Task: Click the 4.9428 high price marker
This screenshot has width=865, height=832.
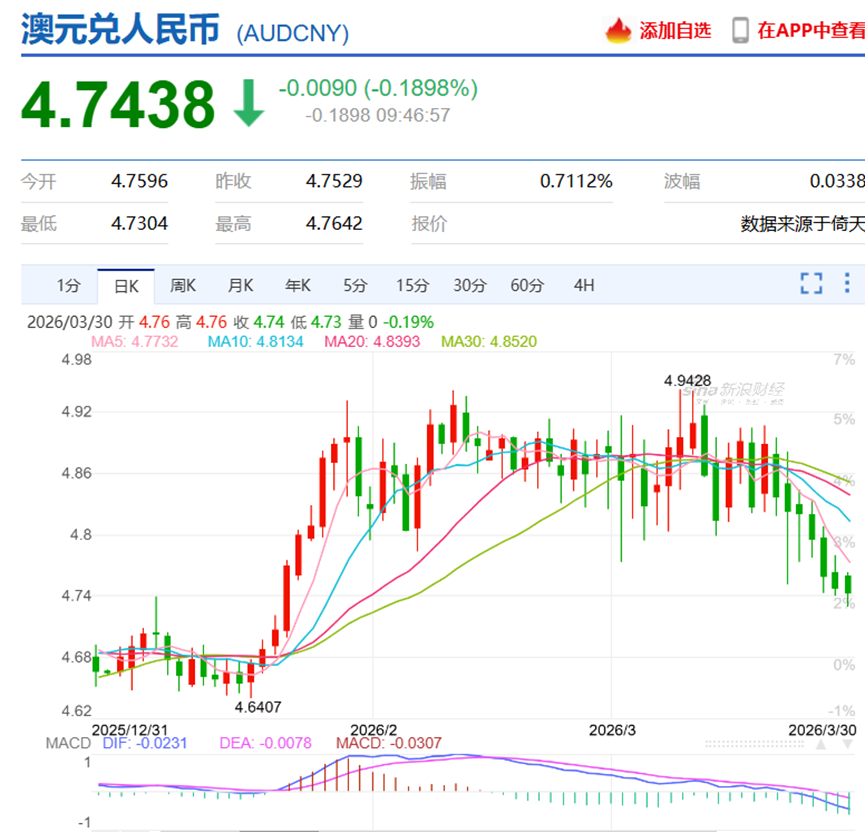Action: (688, 380)
